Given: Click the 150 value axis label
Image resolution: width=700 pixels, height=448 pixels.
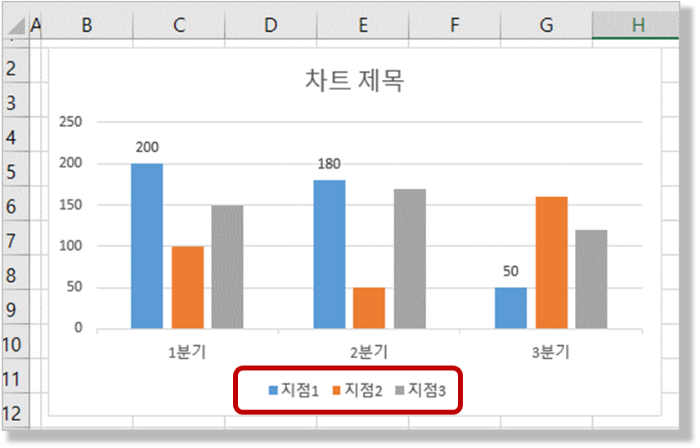Looking at the screenshot, I should point(71,205).
